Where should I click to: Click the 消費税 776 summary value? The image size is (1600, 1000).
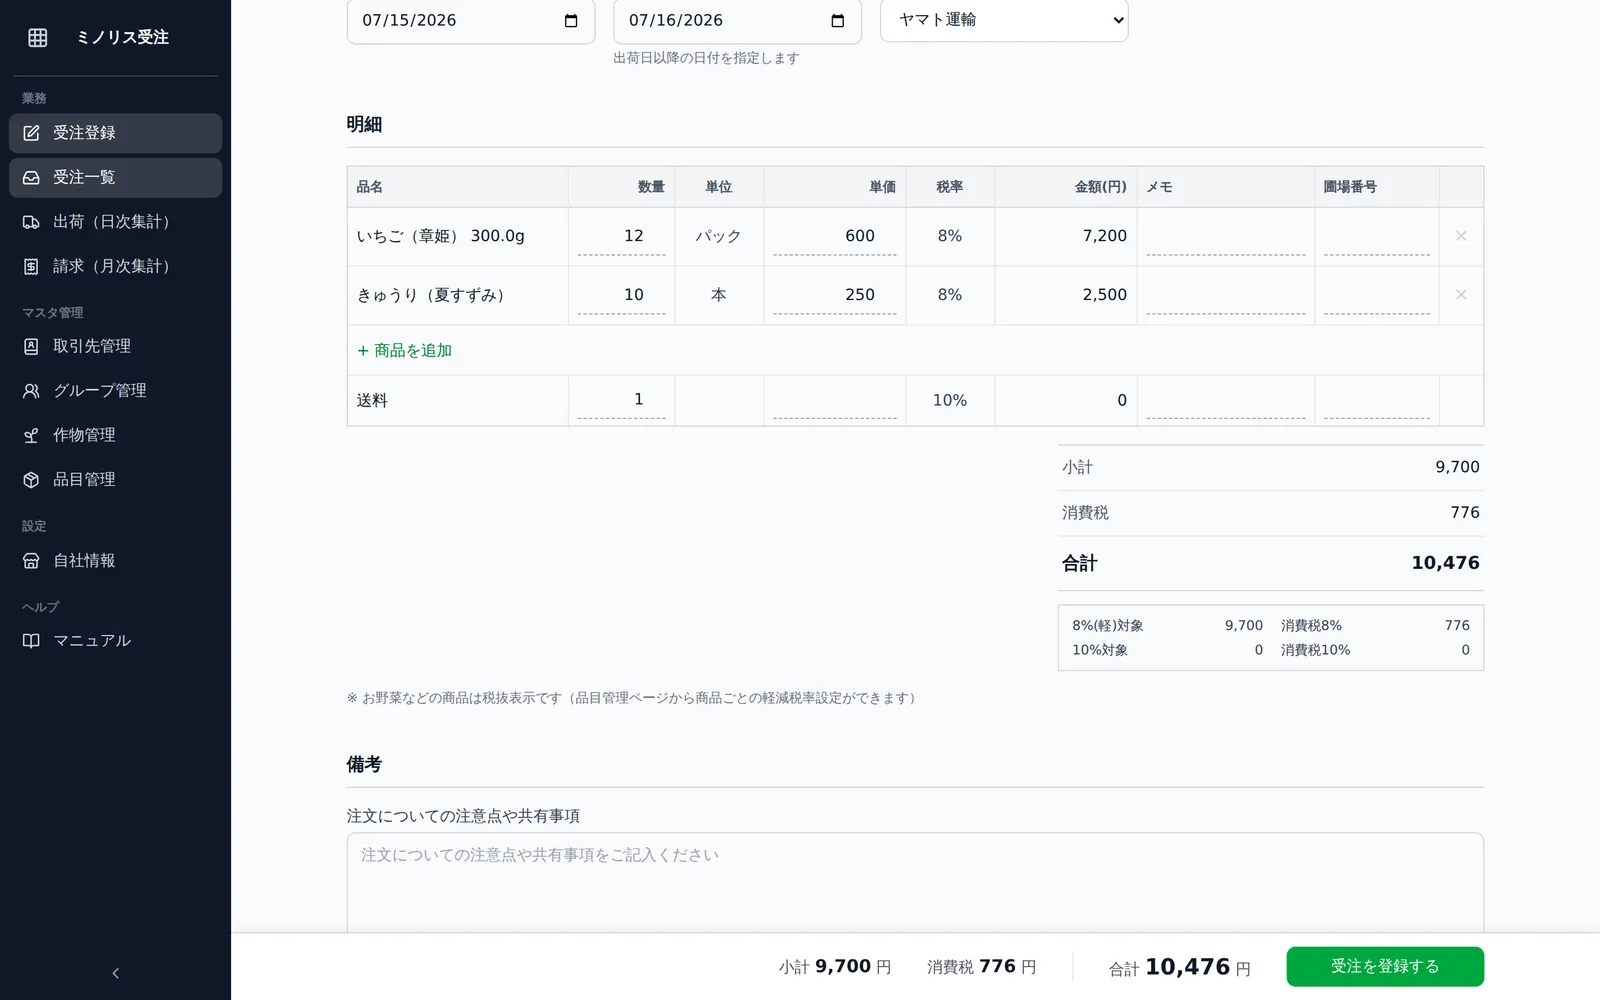(1465, 513)
